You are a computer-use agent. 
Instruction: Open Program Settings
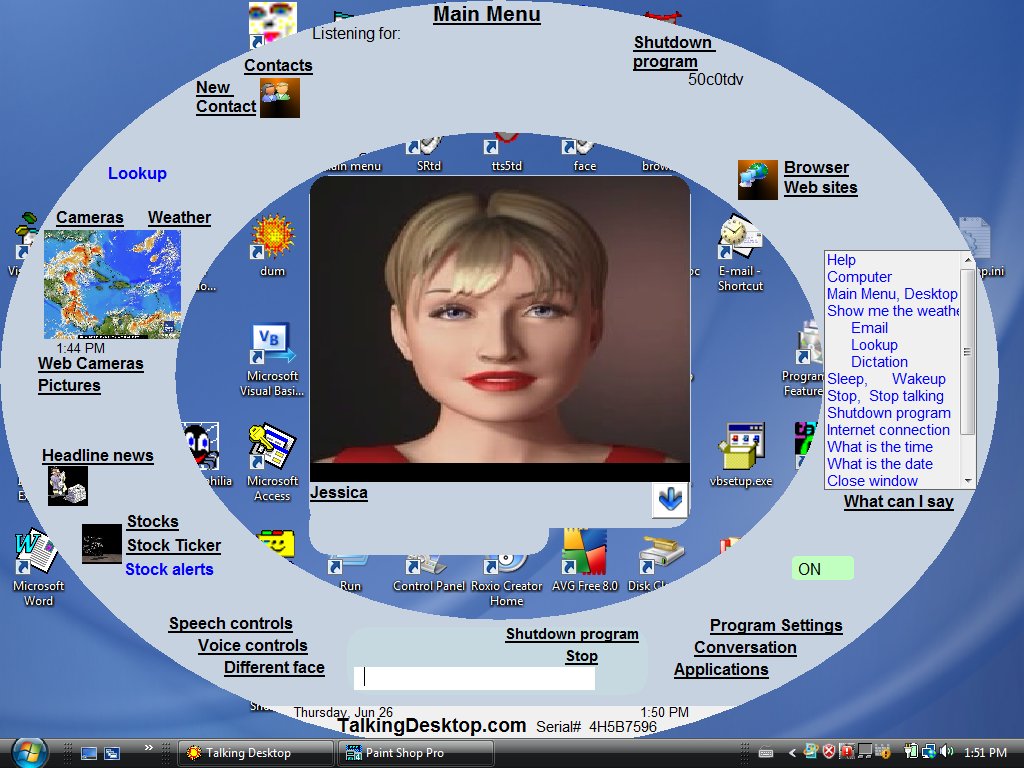pos(776,626)
